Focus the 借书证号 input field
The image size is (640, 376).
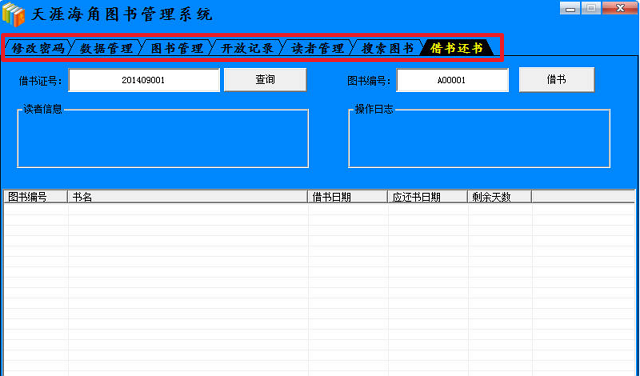point(144,80)
